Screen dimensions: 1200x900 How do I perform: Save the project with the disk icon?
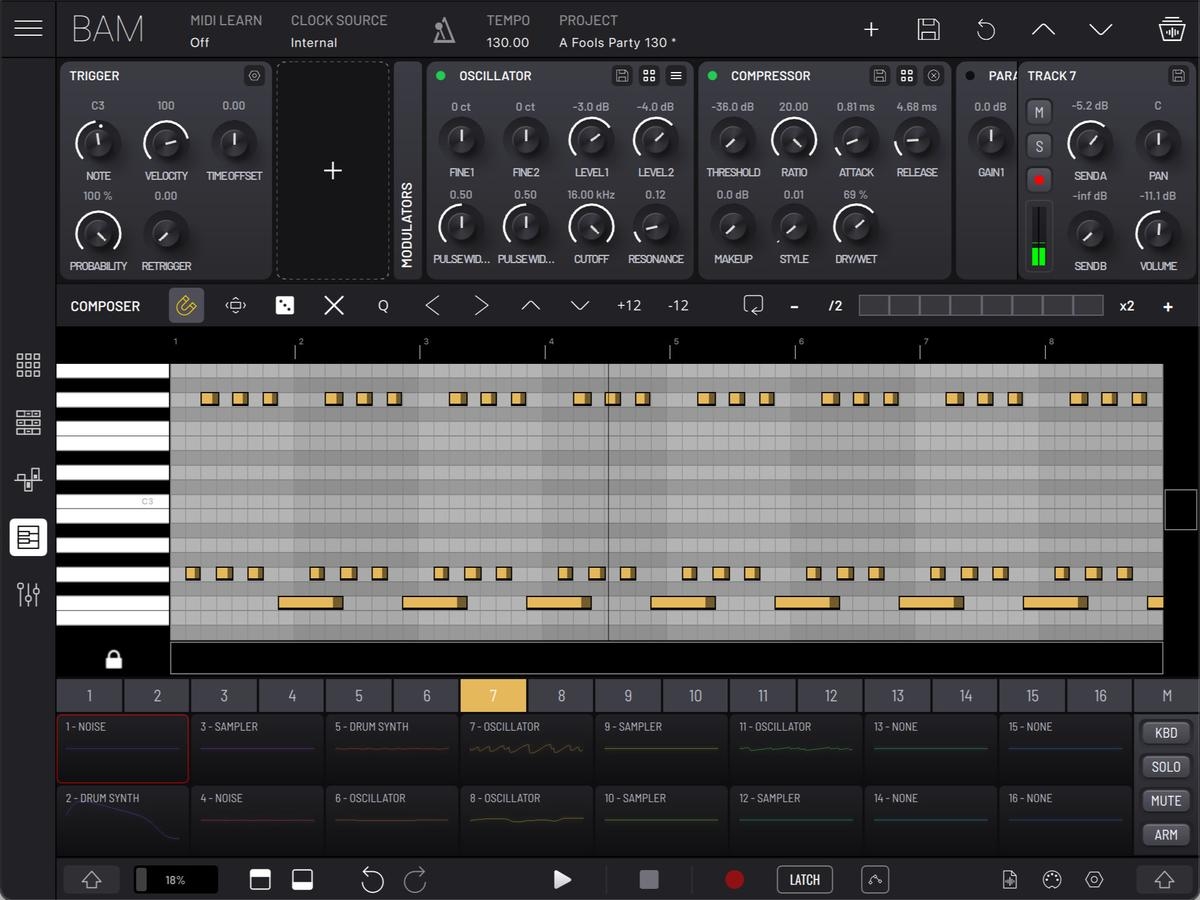coord(928,29)
